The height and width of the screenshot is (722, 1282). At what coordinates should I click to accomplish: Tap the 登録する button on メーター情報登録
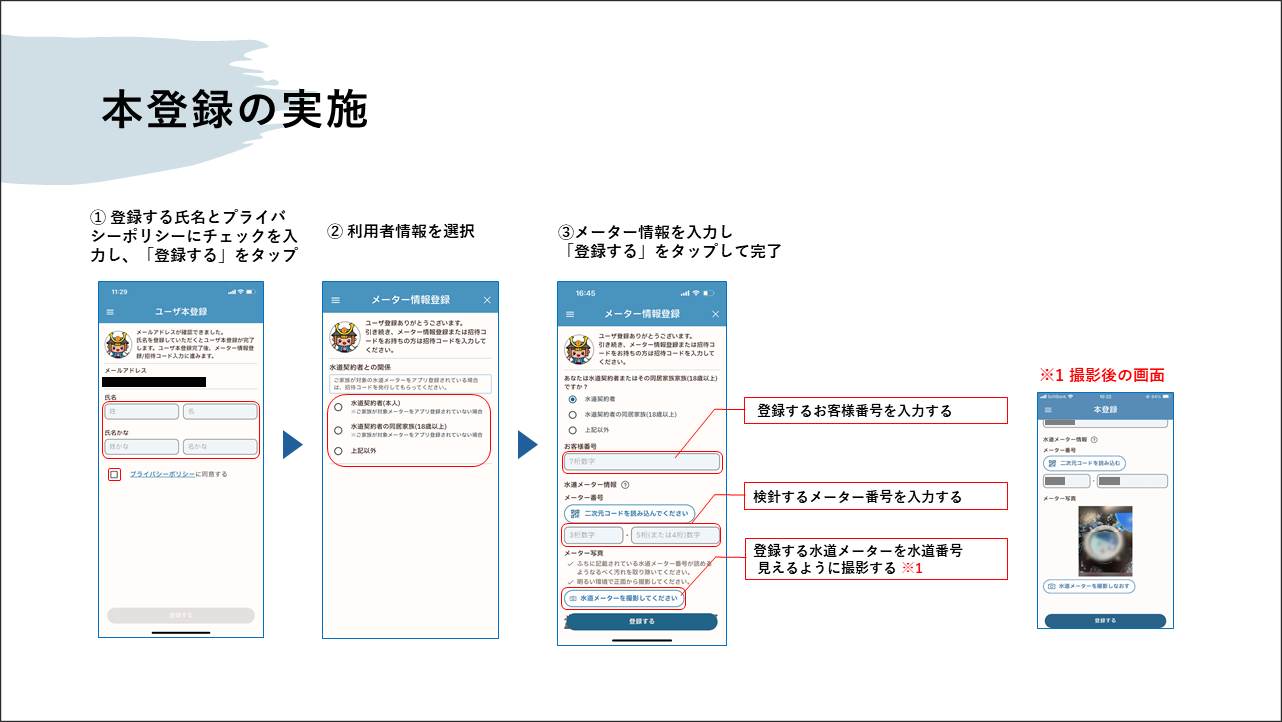pyautogui.click(x=640, y=620)
